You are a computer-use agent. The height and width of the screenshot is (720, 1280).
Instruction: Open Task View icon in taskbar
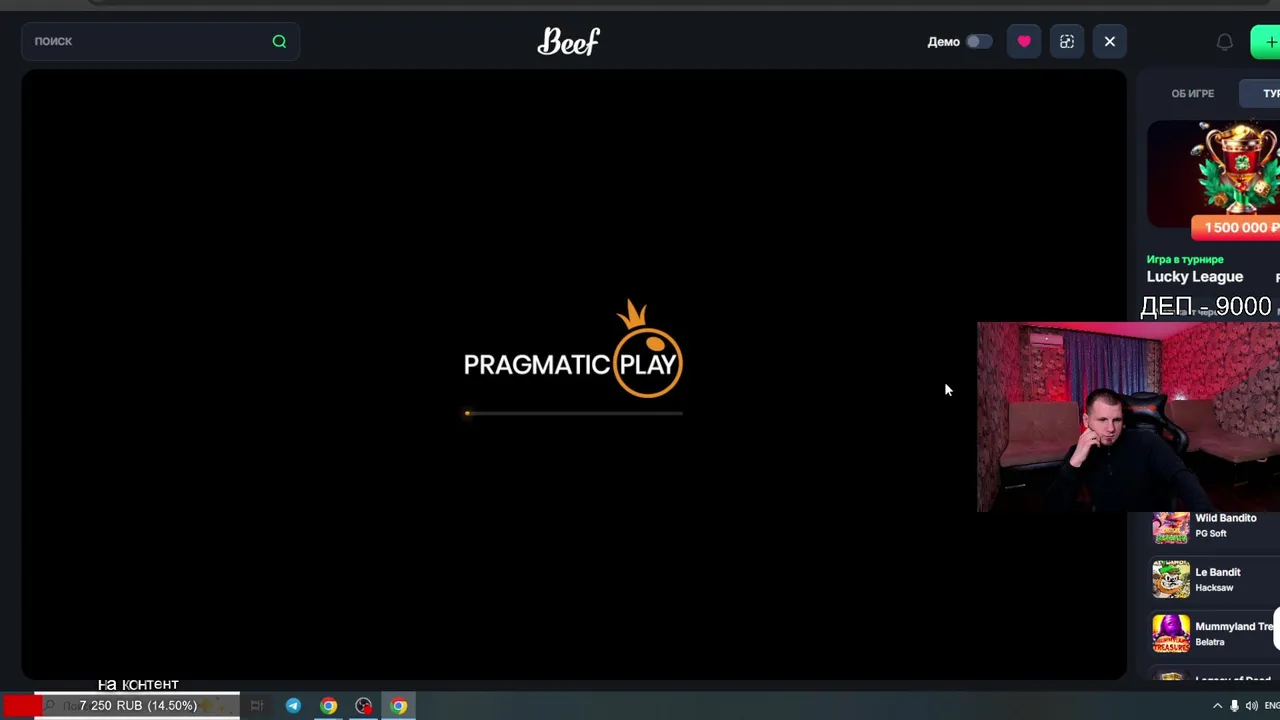(257, 706)
